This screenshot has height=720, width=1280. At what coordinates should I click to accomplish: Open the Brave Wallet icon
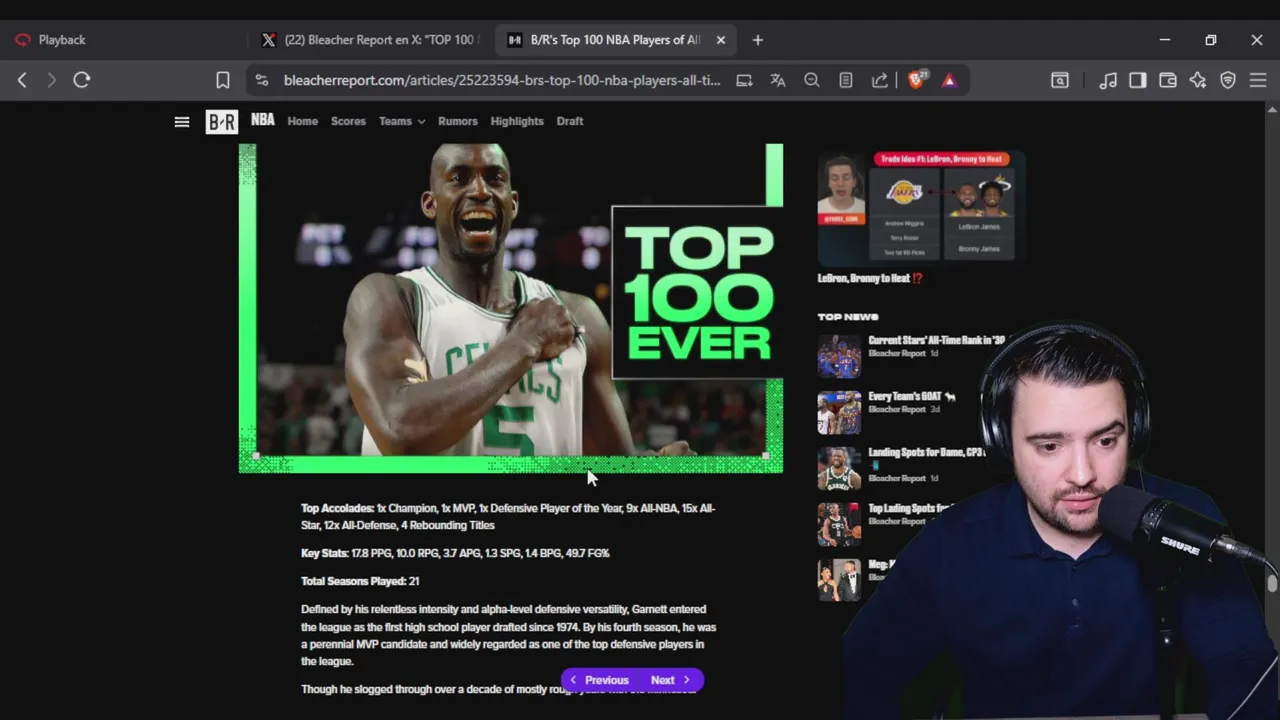coord(1168,80)
